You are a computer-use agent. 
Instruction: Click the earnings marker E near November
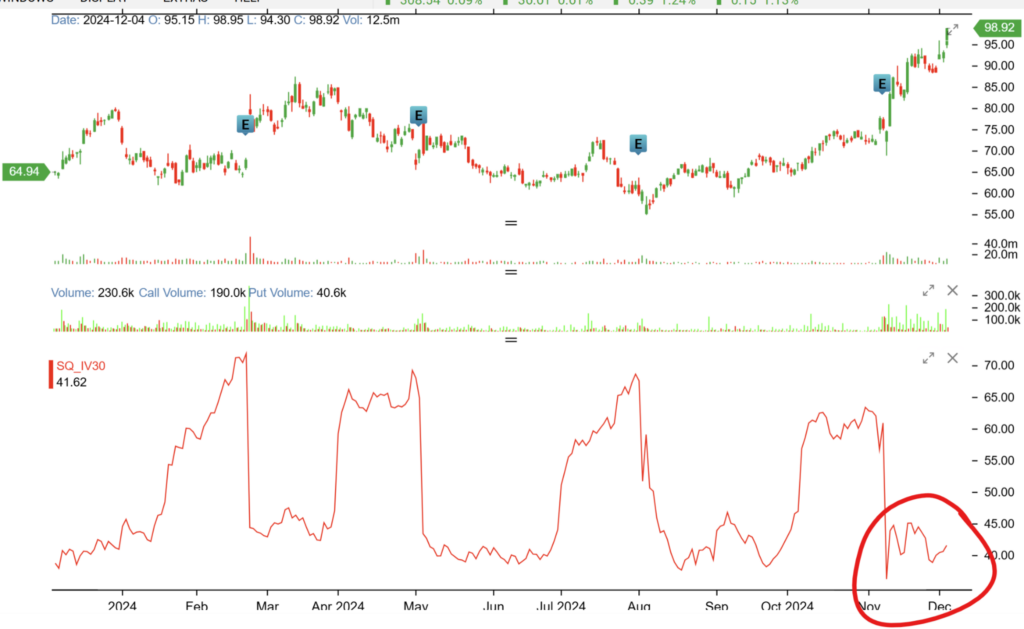click(x=882, y=84)
